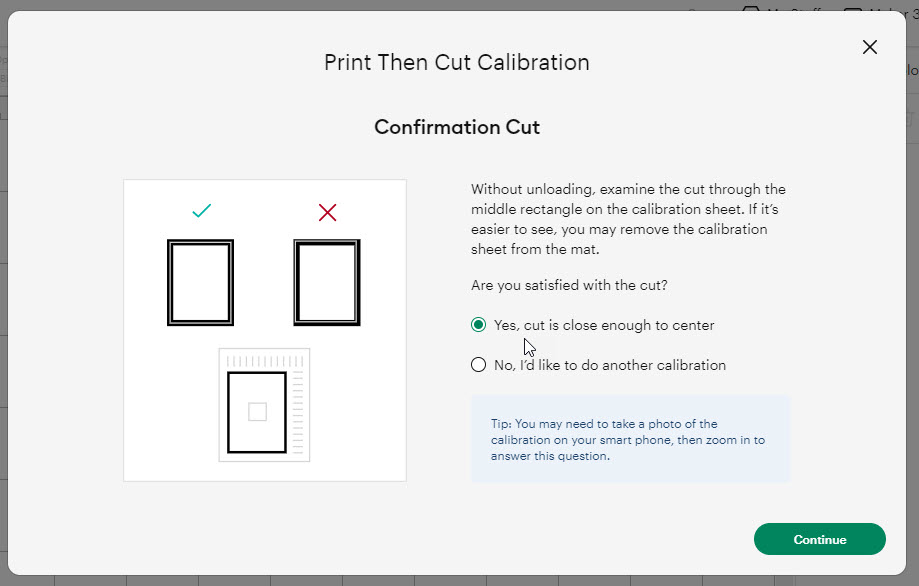Screen dimensions: 919x586
Task: Click the bad cut example frame under the red X
Action: coord(327,282)
